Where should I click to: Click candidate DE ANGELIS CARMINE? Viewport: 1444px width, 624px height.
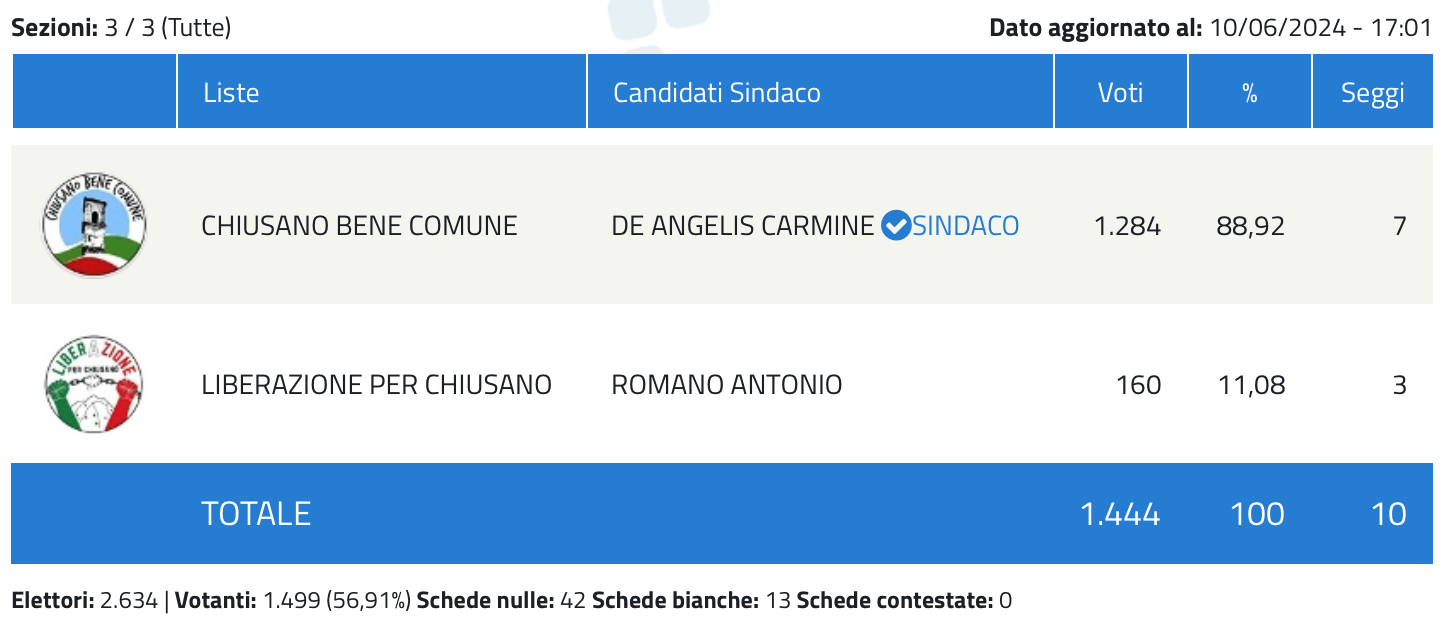[x=743, y=226]
